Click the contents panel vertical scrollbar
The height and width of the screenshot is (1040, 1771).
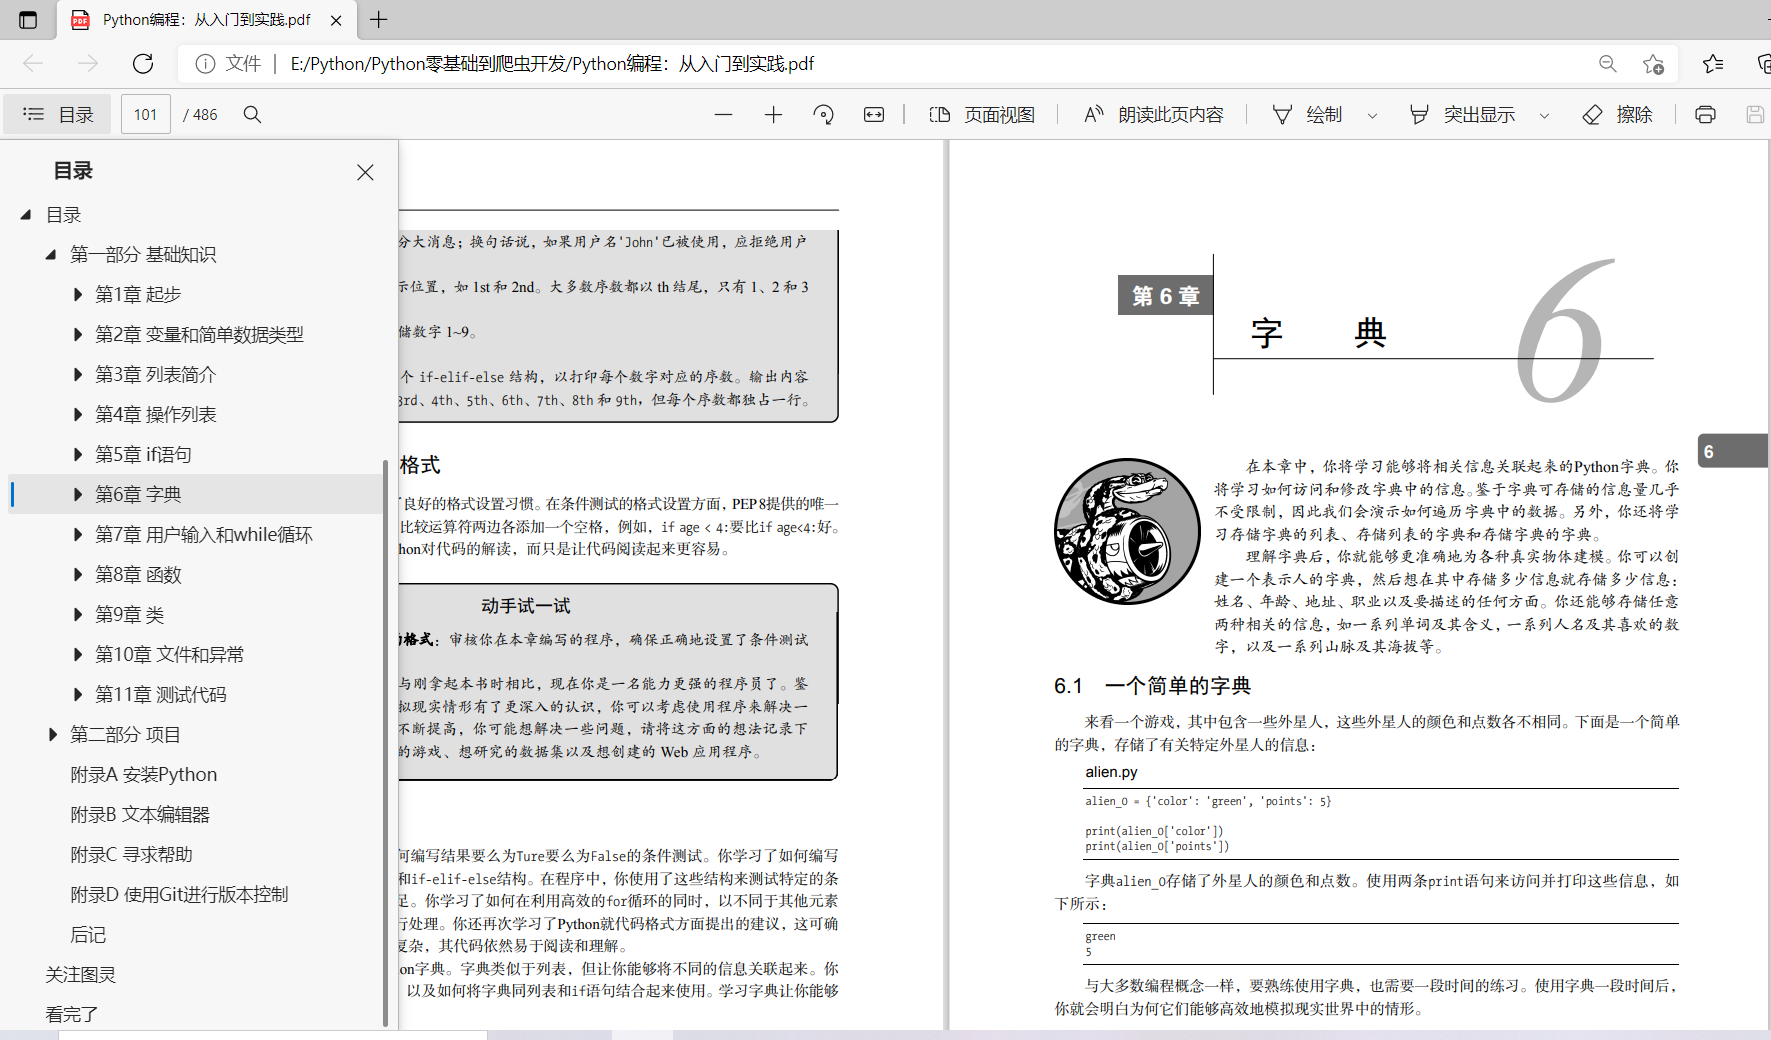(x=386, y=742)
